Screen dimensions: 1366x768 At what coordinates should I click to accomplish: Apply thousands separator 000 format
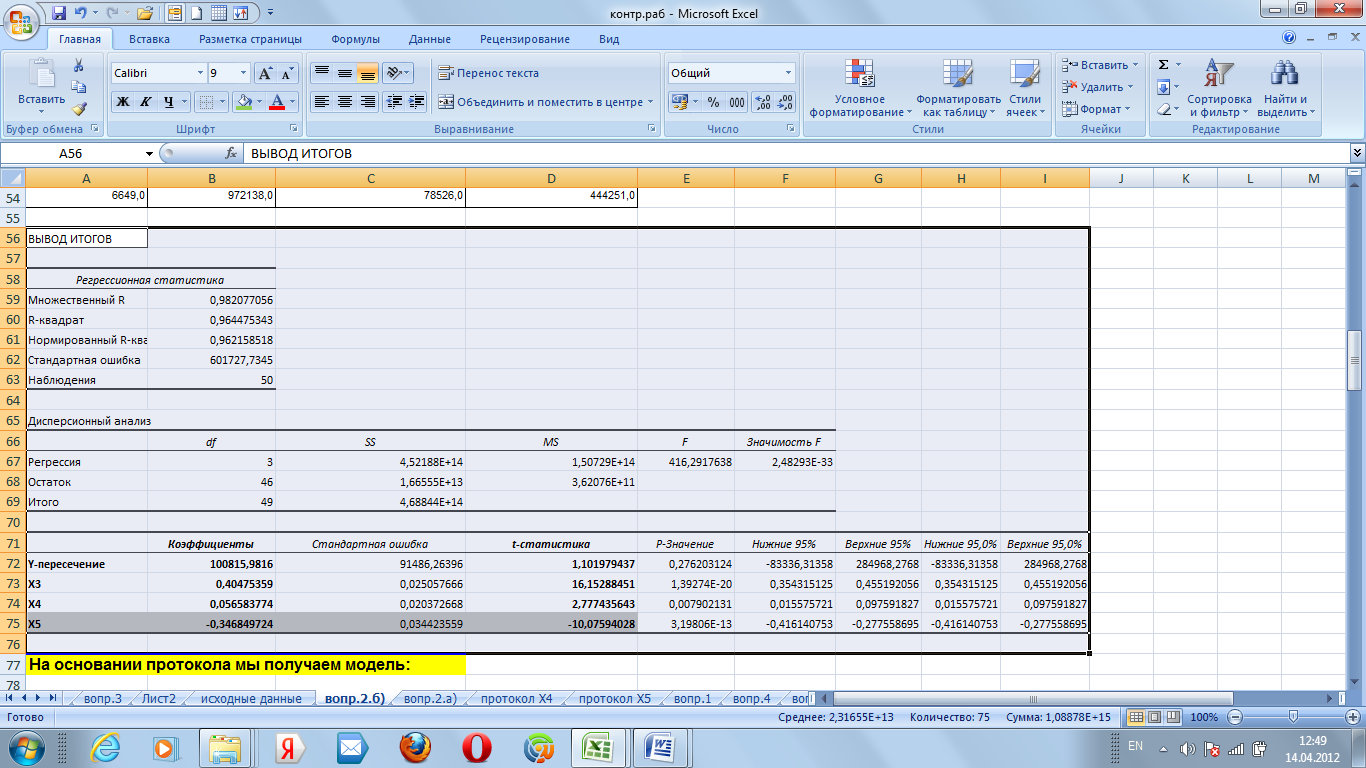pyautogui.click(x=736, y=102)
